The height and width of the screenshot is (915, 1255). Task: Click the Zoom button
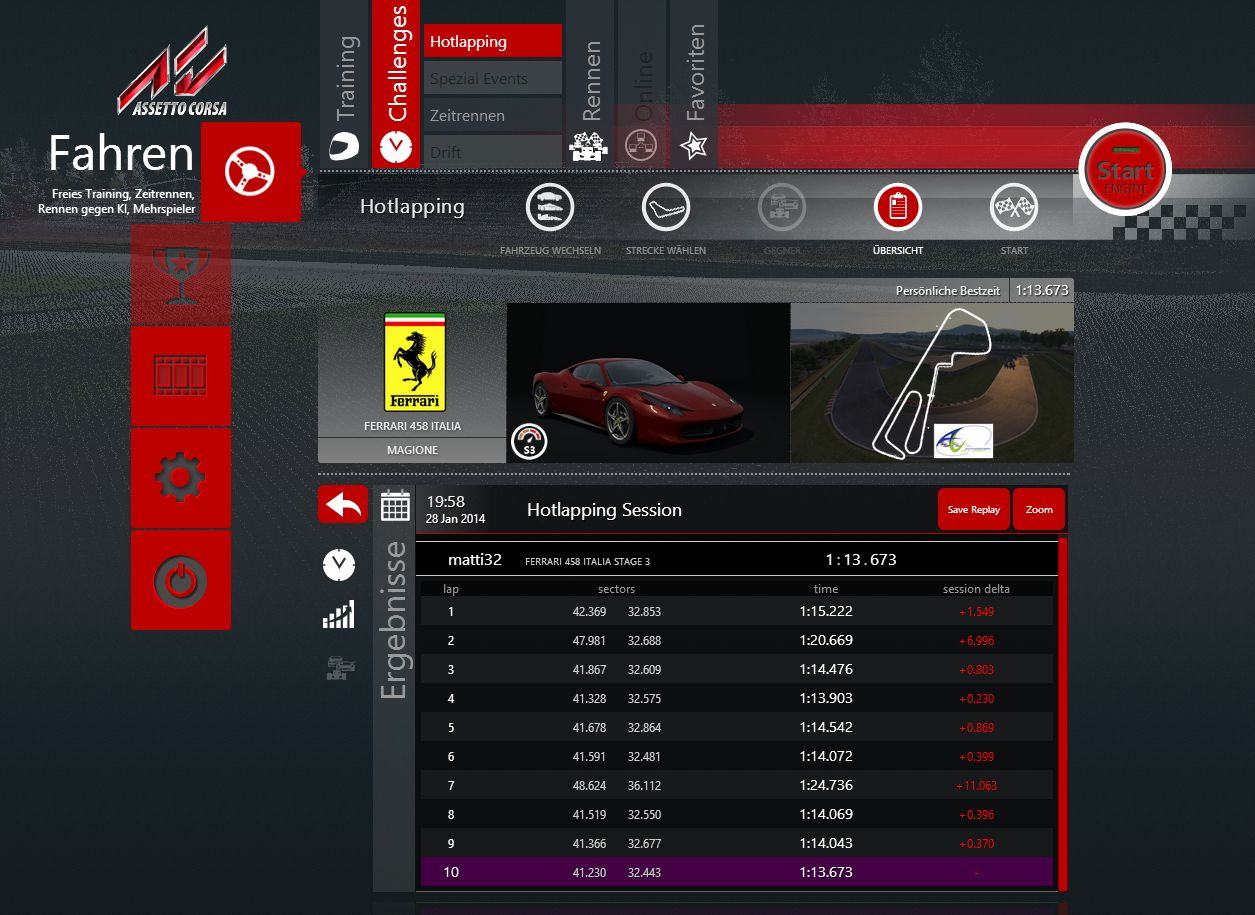click(x=1039, y=509)
